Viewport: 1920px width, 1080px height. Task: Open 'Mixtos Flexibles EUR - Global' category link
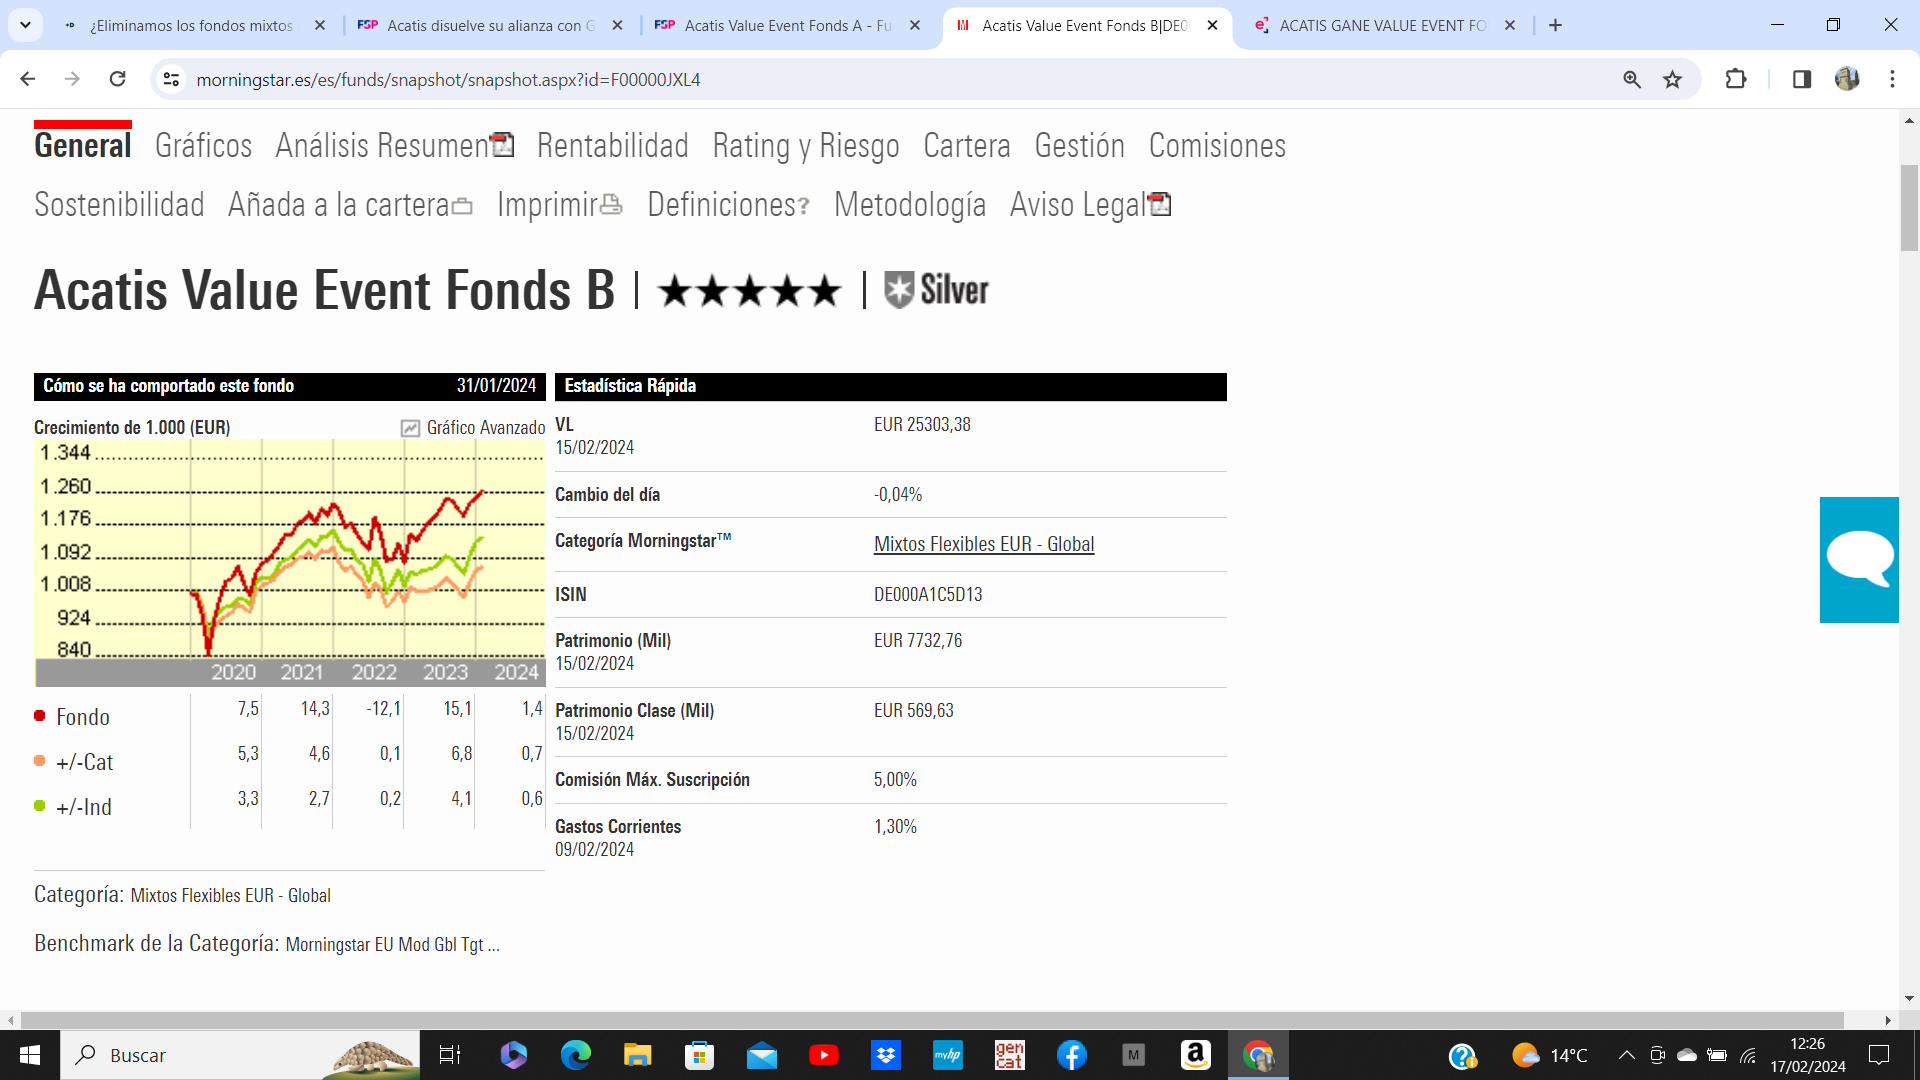(984, 544)
